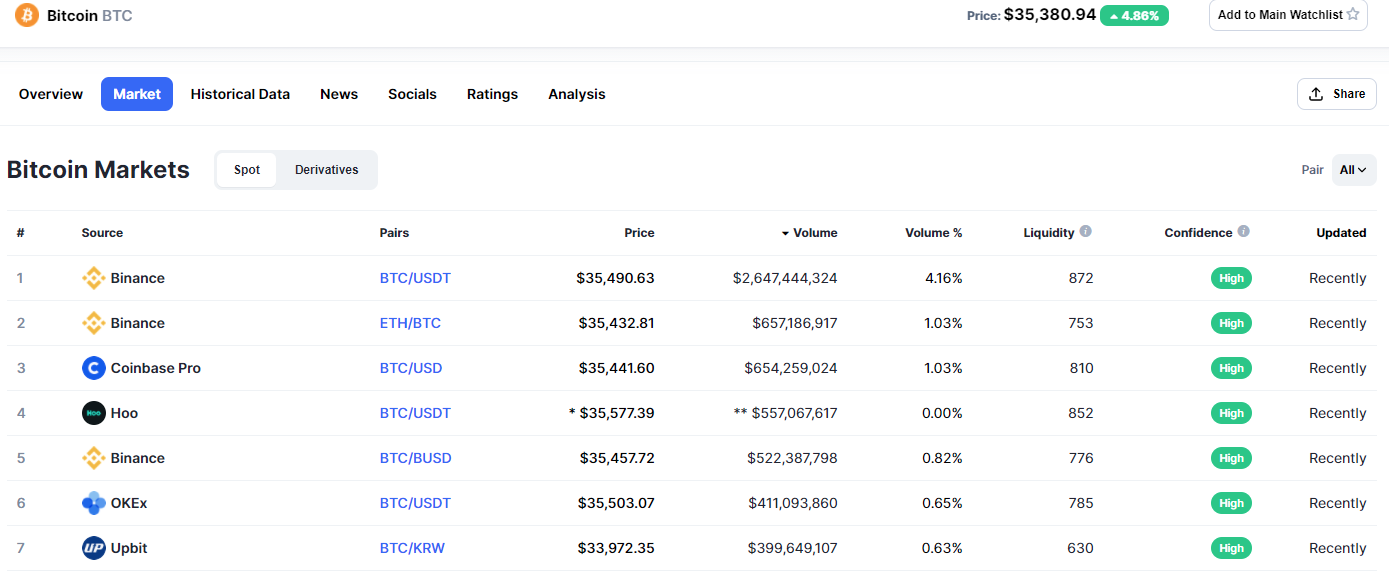Click liquidity value 872
The image size is (1389, 574).
(x=1081, y=278)
